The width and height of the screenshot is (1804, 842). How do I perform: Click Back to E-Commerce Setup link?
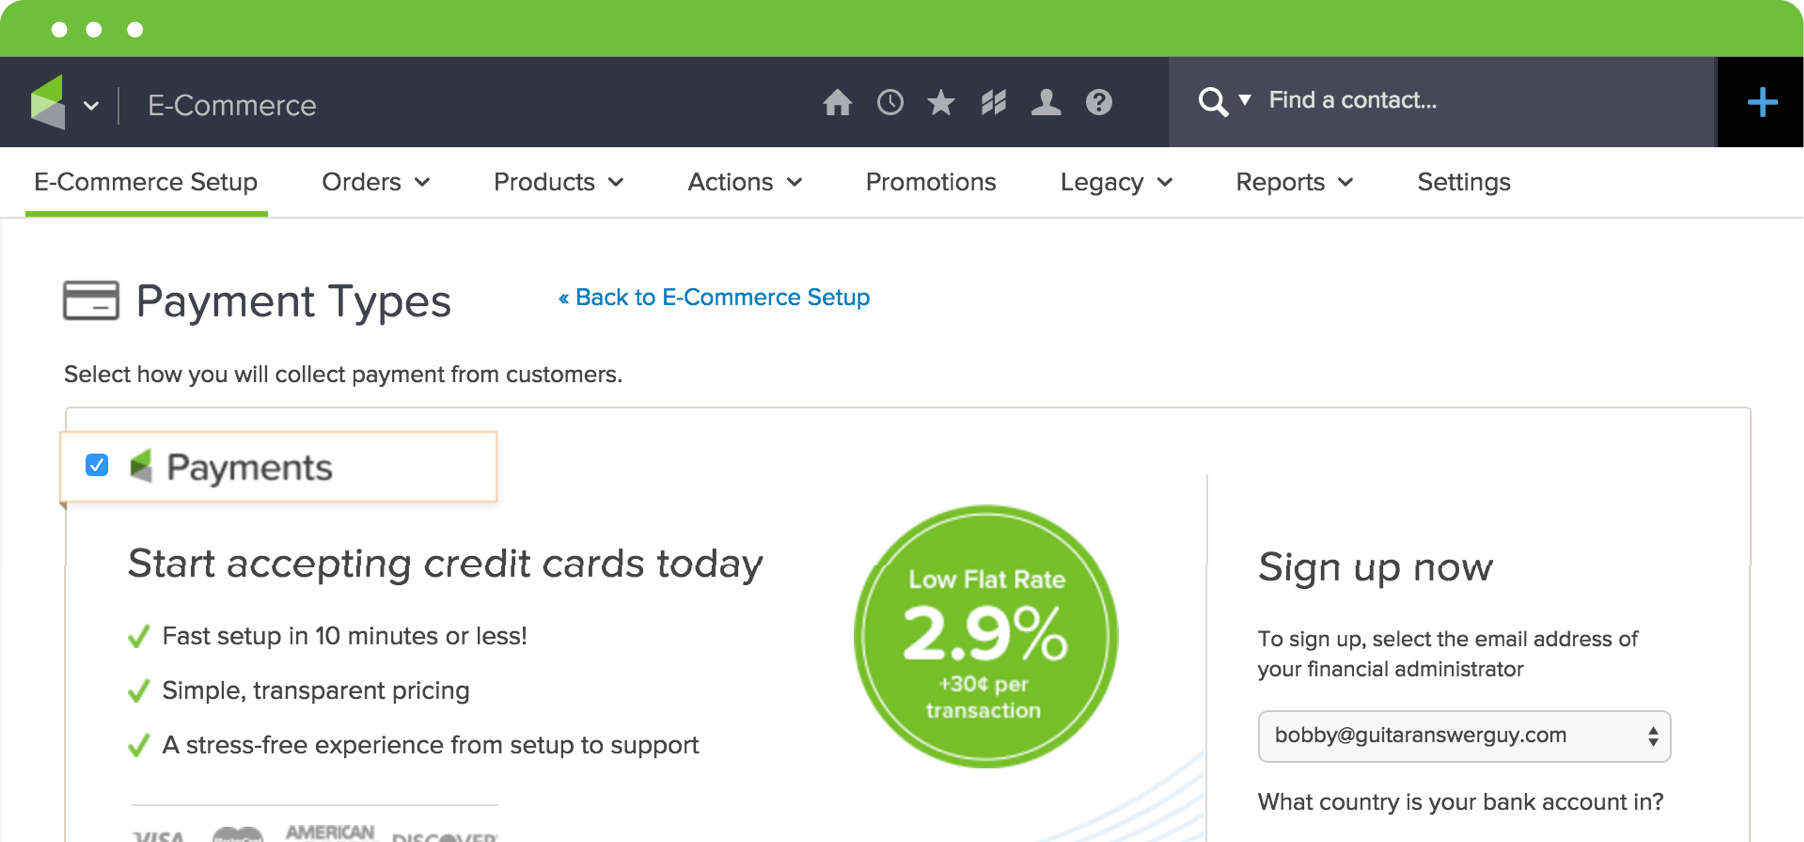[714, 297]
